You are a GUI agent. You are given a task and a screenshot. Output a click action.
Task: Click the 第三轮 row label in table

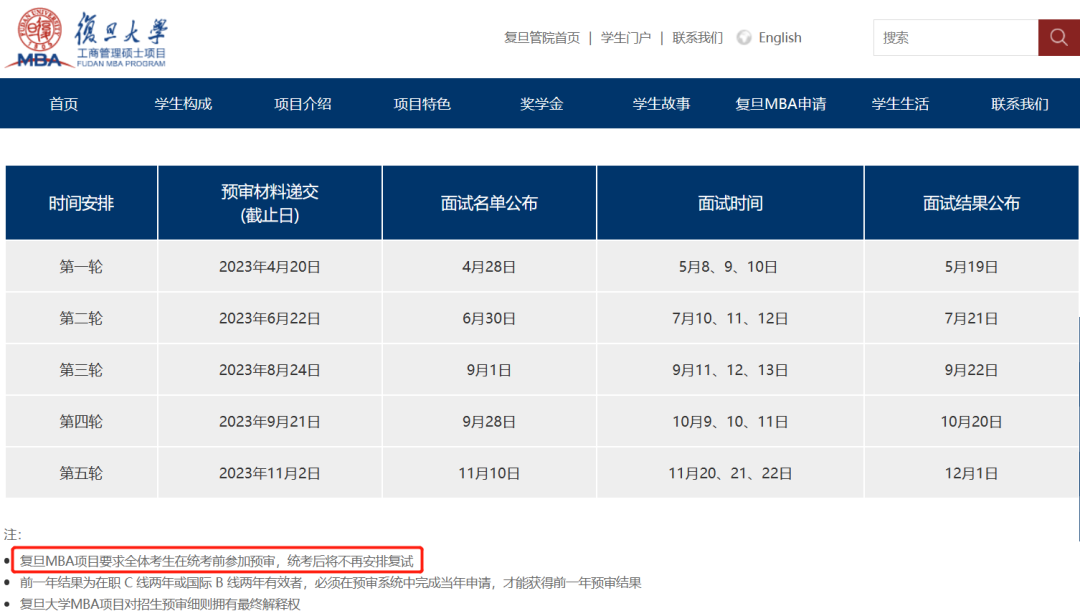click(x=81, y=370)
